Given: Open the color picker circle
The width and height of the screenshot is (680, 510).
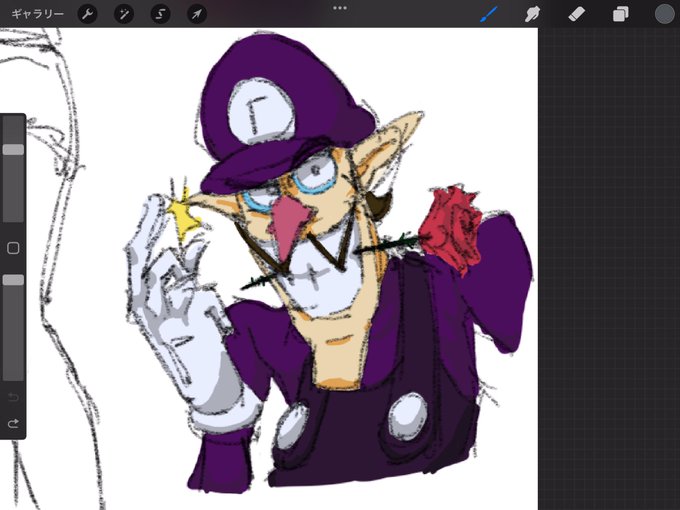Looking at the screenshot, I should click(664, 14).
